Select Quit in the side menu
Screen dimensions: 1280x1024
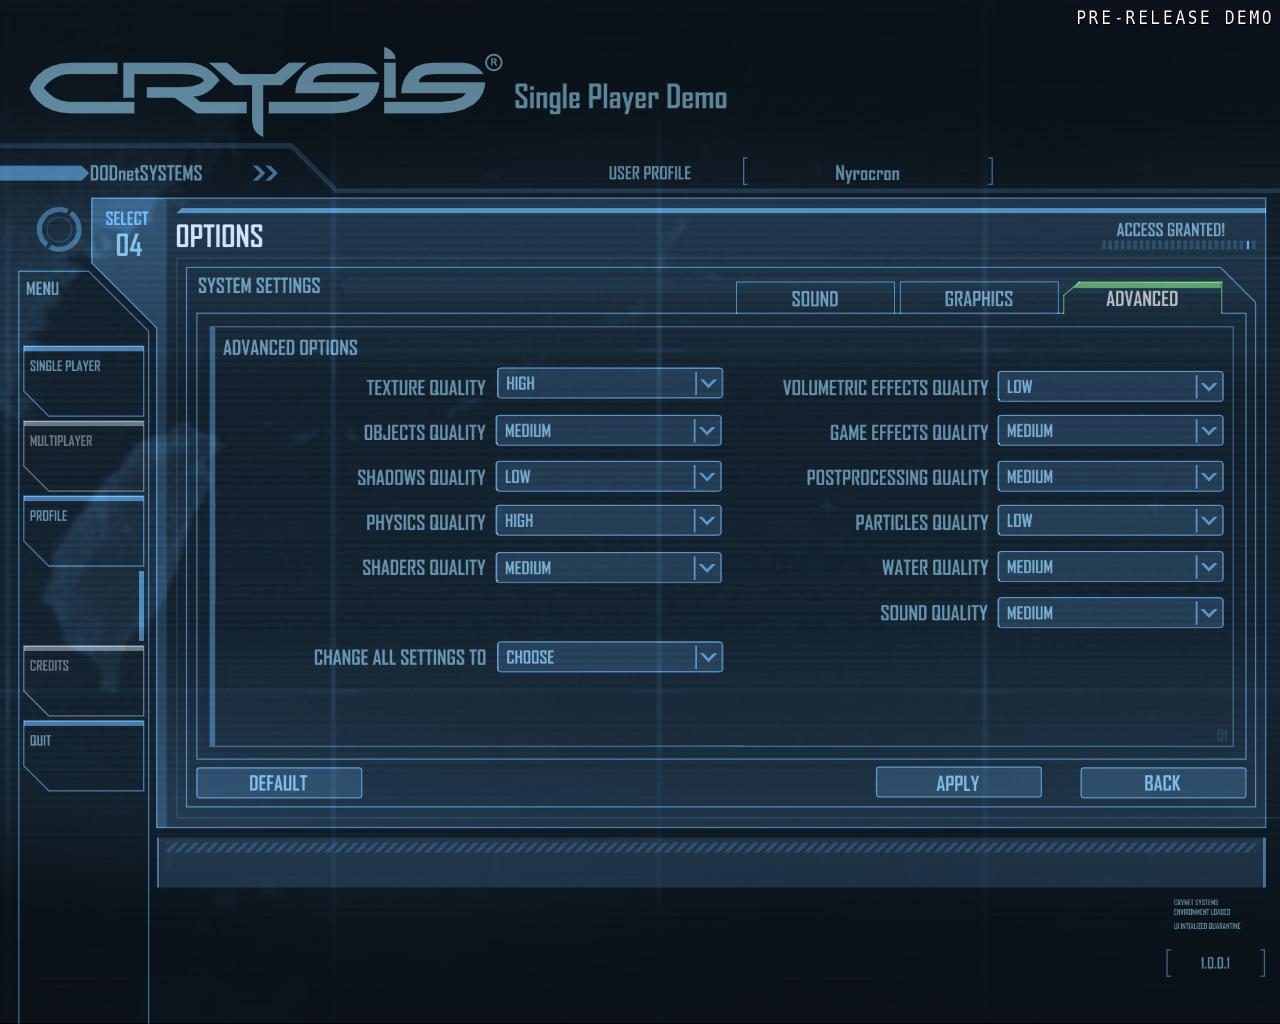click(x=83, y=756)
